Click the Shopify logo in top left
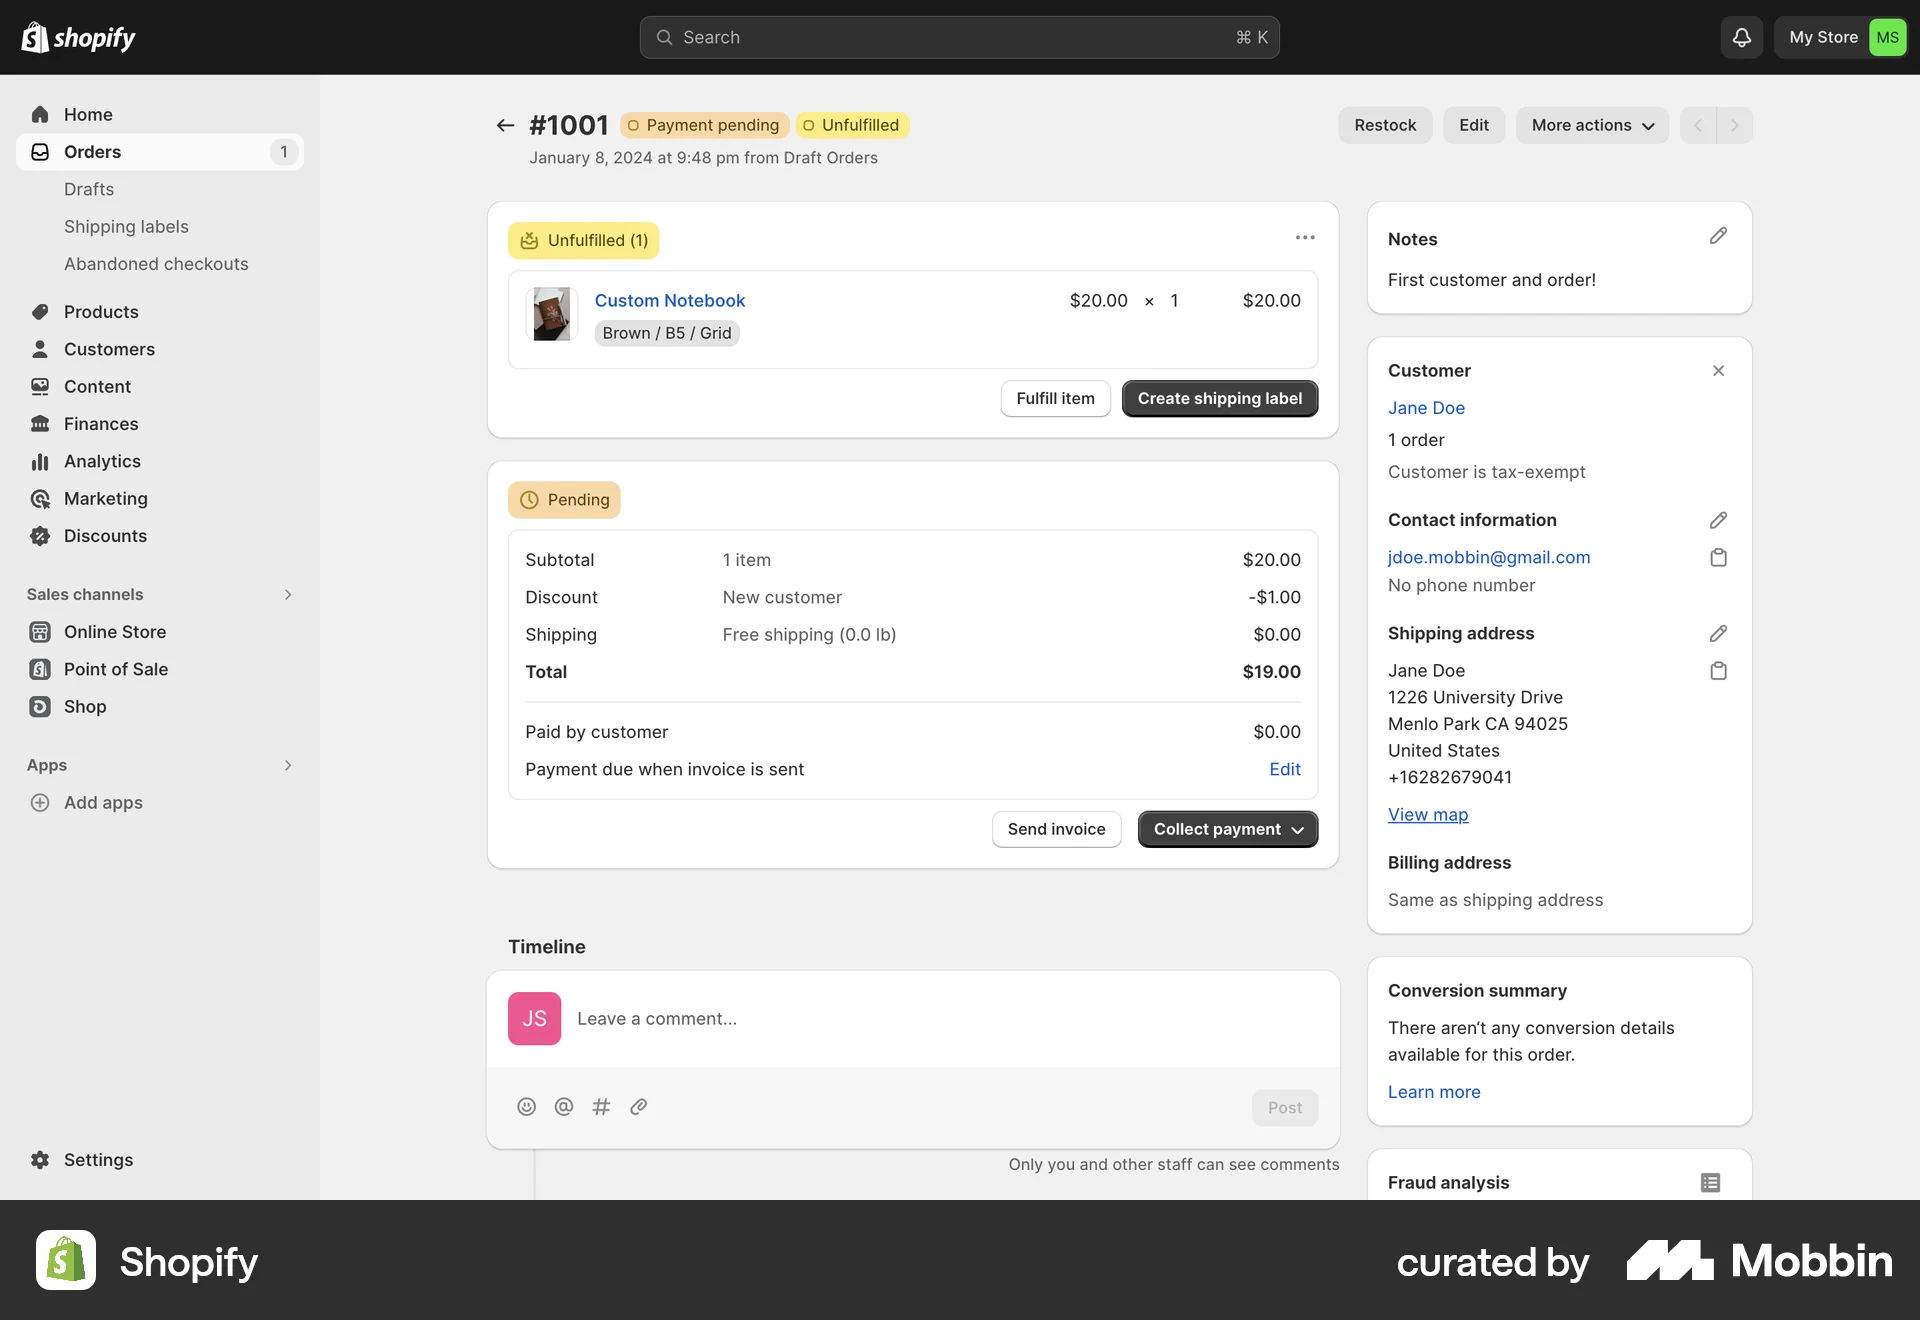This screenshot has width=1920, height=1320. [78, 37]
